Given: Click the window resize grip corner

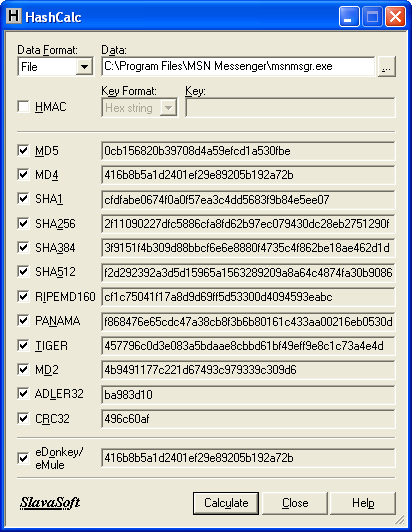Looking at the screenshot, I should (x=400, y=519).
